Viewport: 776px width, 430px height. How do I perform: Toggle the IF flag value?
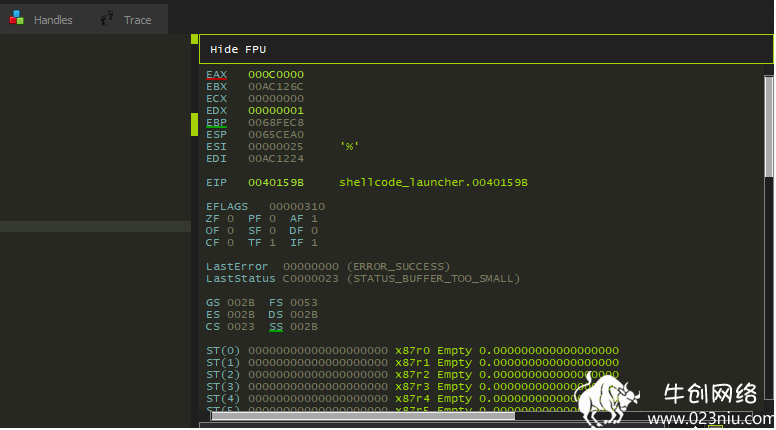tap(314, 242)
